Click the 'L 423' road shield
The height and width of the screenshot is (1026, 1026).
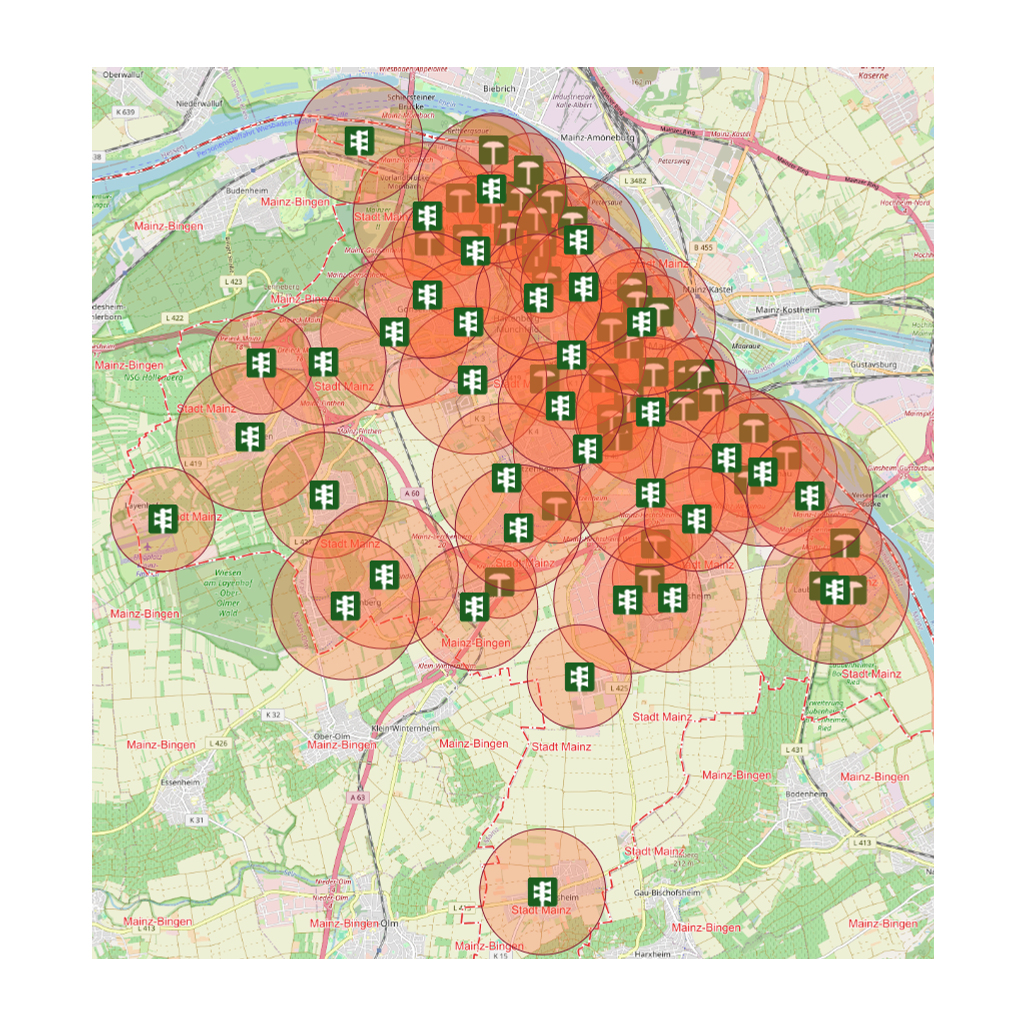pyautogui.click(x=234, y=282)
